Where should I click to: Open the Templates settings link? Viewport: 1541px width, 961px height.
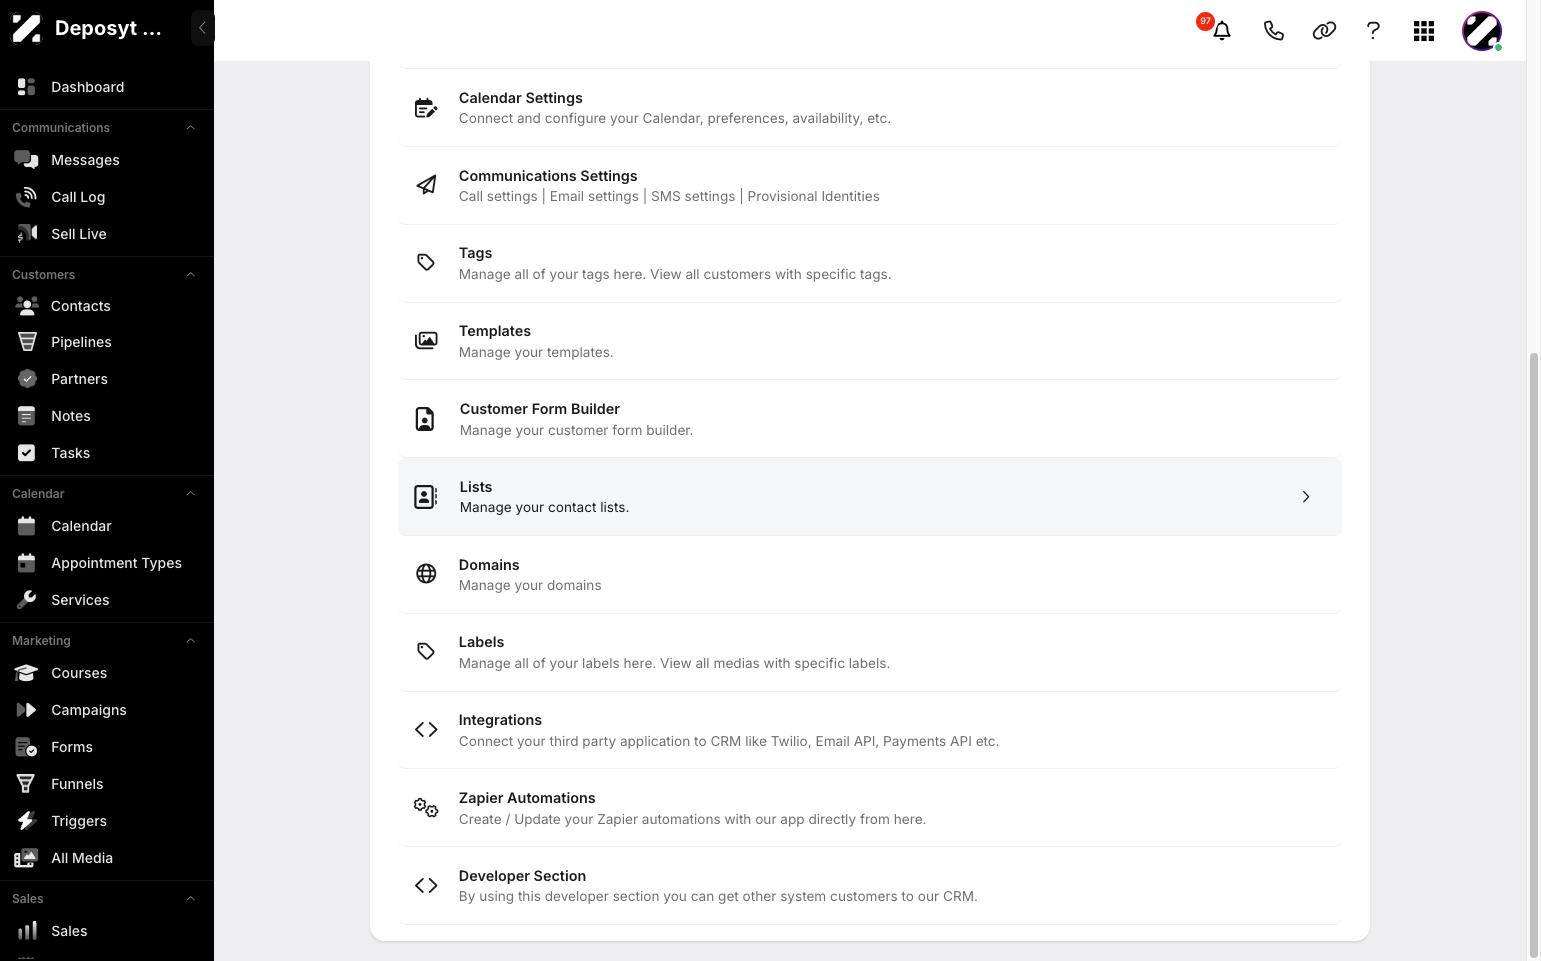point(869,341)
